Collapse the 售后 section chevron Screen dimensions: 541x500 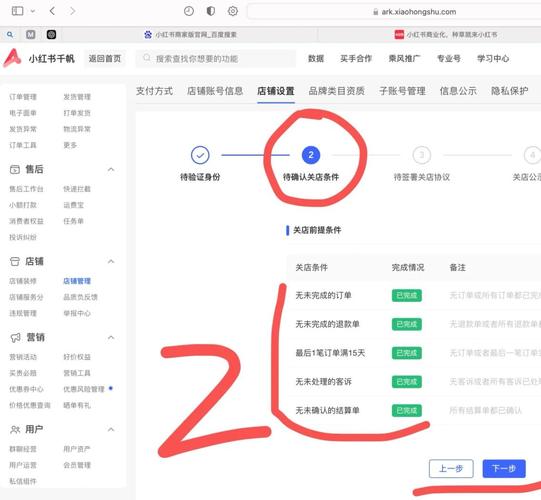(x=111, y=169)
